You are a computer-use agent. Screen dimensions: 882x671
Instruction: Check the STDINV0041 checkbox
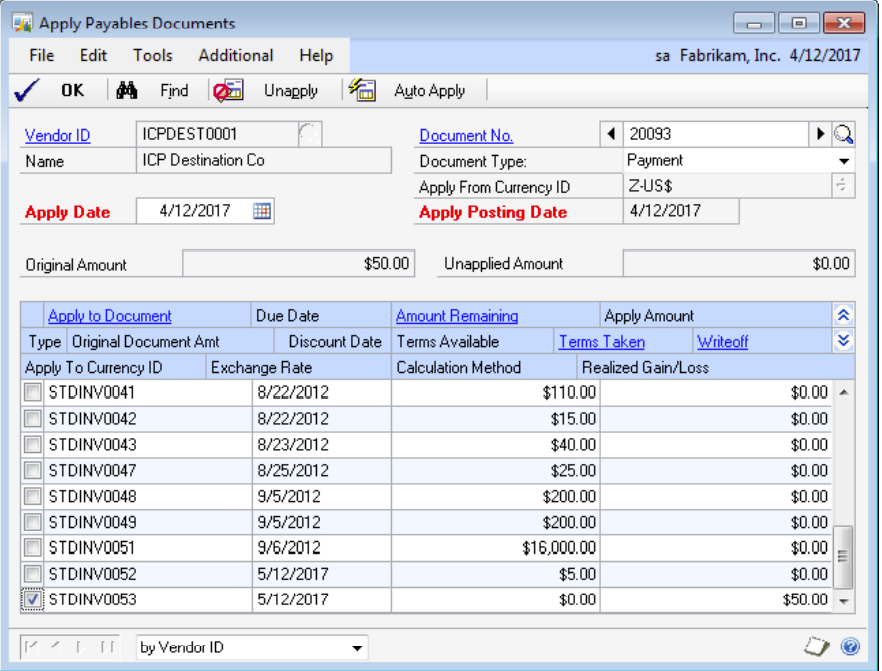click(x=33, y=392)
